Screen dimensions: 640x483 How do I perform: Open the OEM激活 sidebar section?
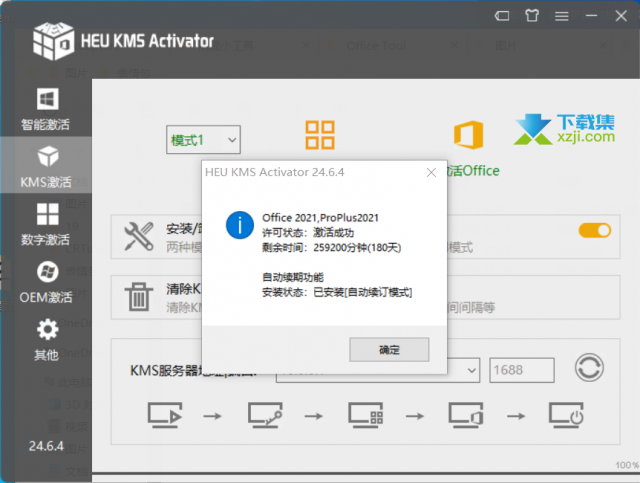(x=45, y=282)
